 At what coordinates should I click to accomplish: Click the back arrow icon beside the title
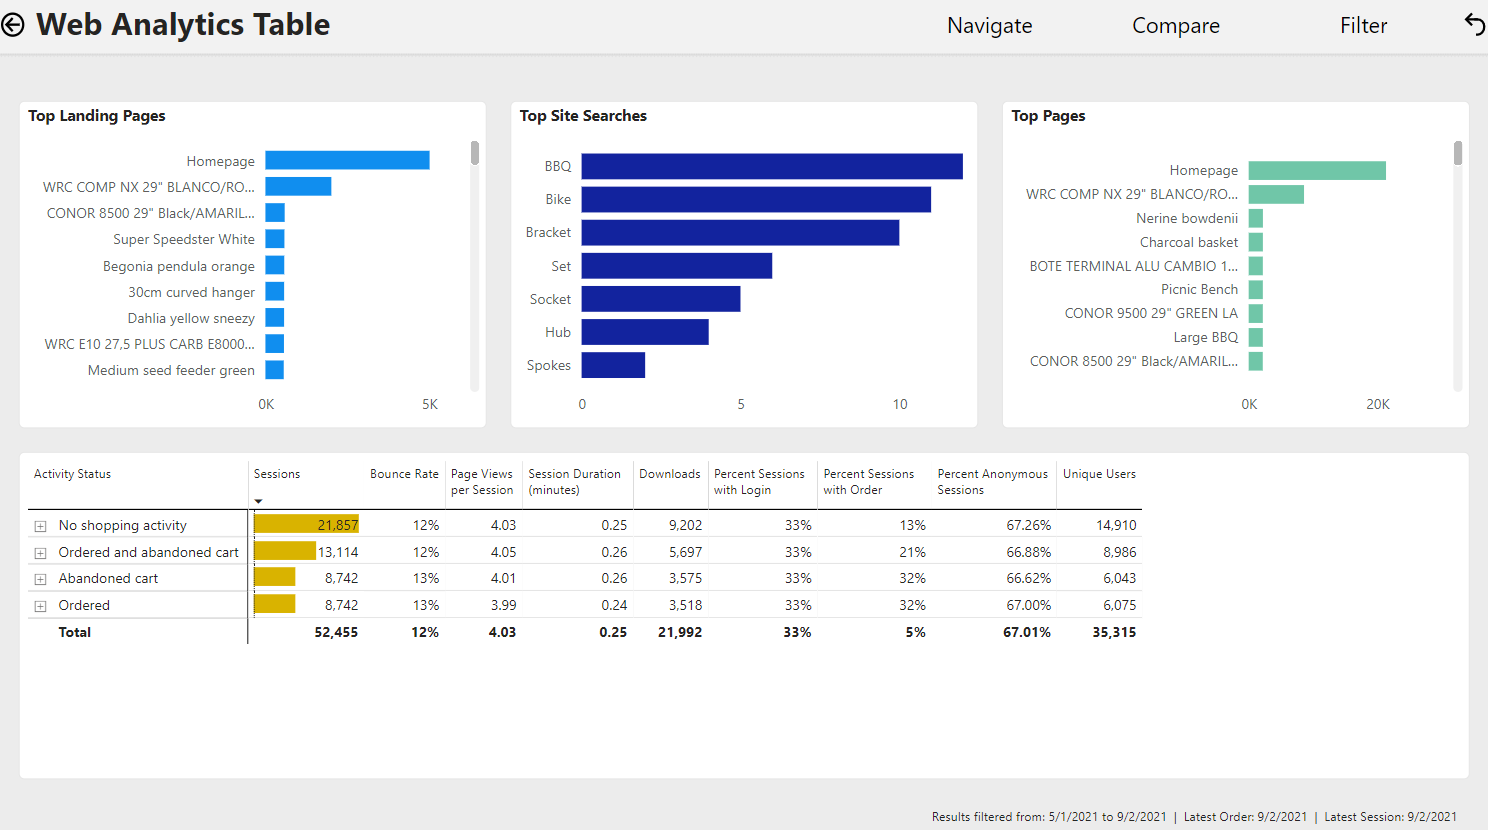click(x=13, y=25)
